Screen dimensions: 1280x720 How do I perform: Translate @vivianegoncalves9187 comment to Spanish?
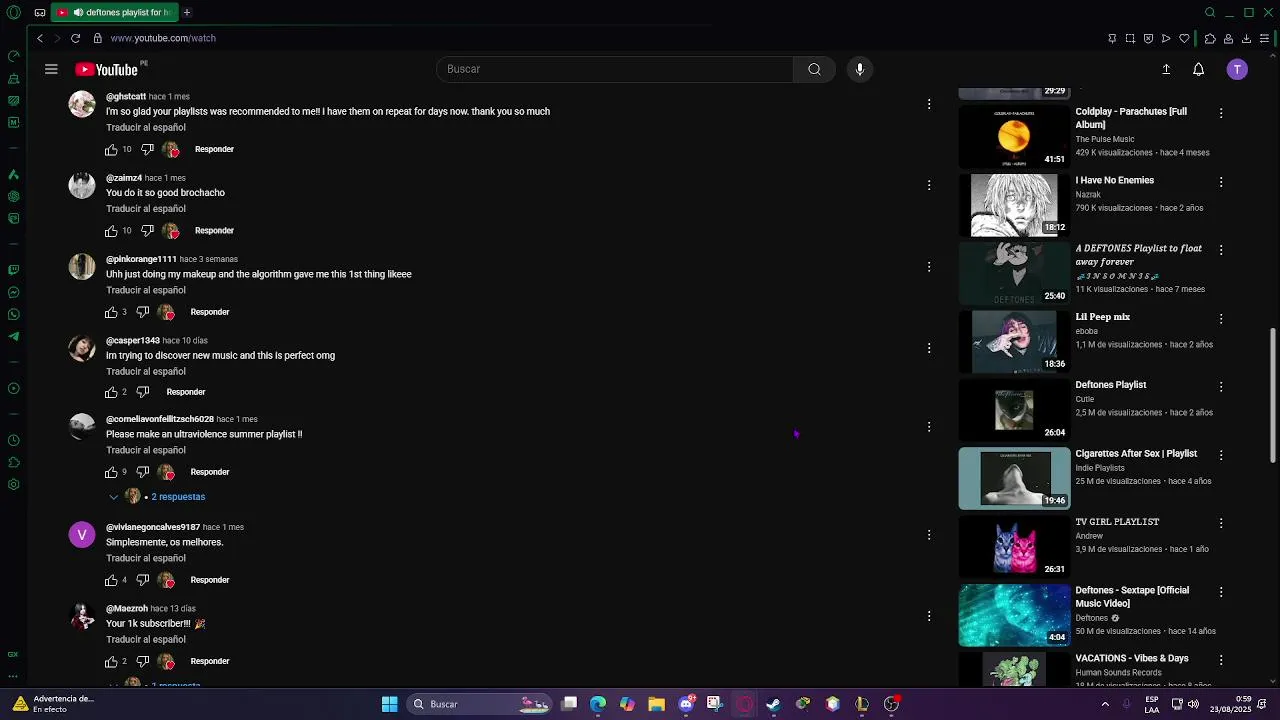pyautogui.click(x=146, y=558)
